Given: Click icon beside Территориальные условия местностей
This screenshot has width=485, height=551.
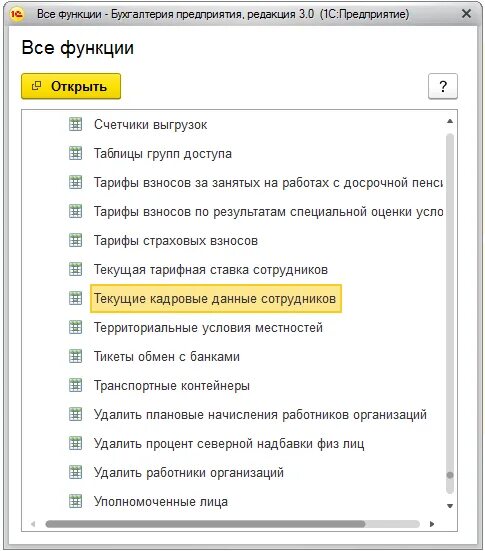Looking at the screenshot, I should (x=75, y=327).
